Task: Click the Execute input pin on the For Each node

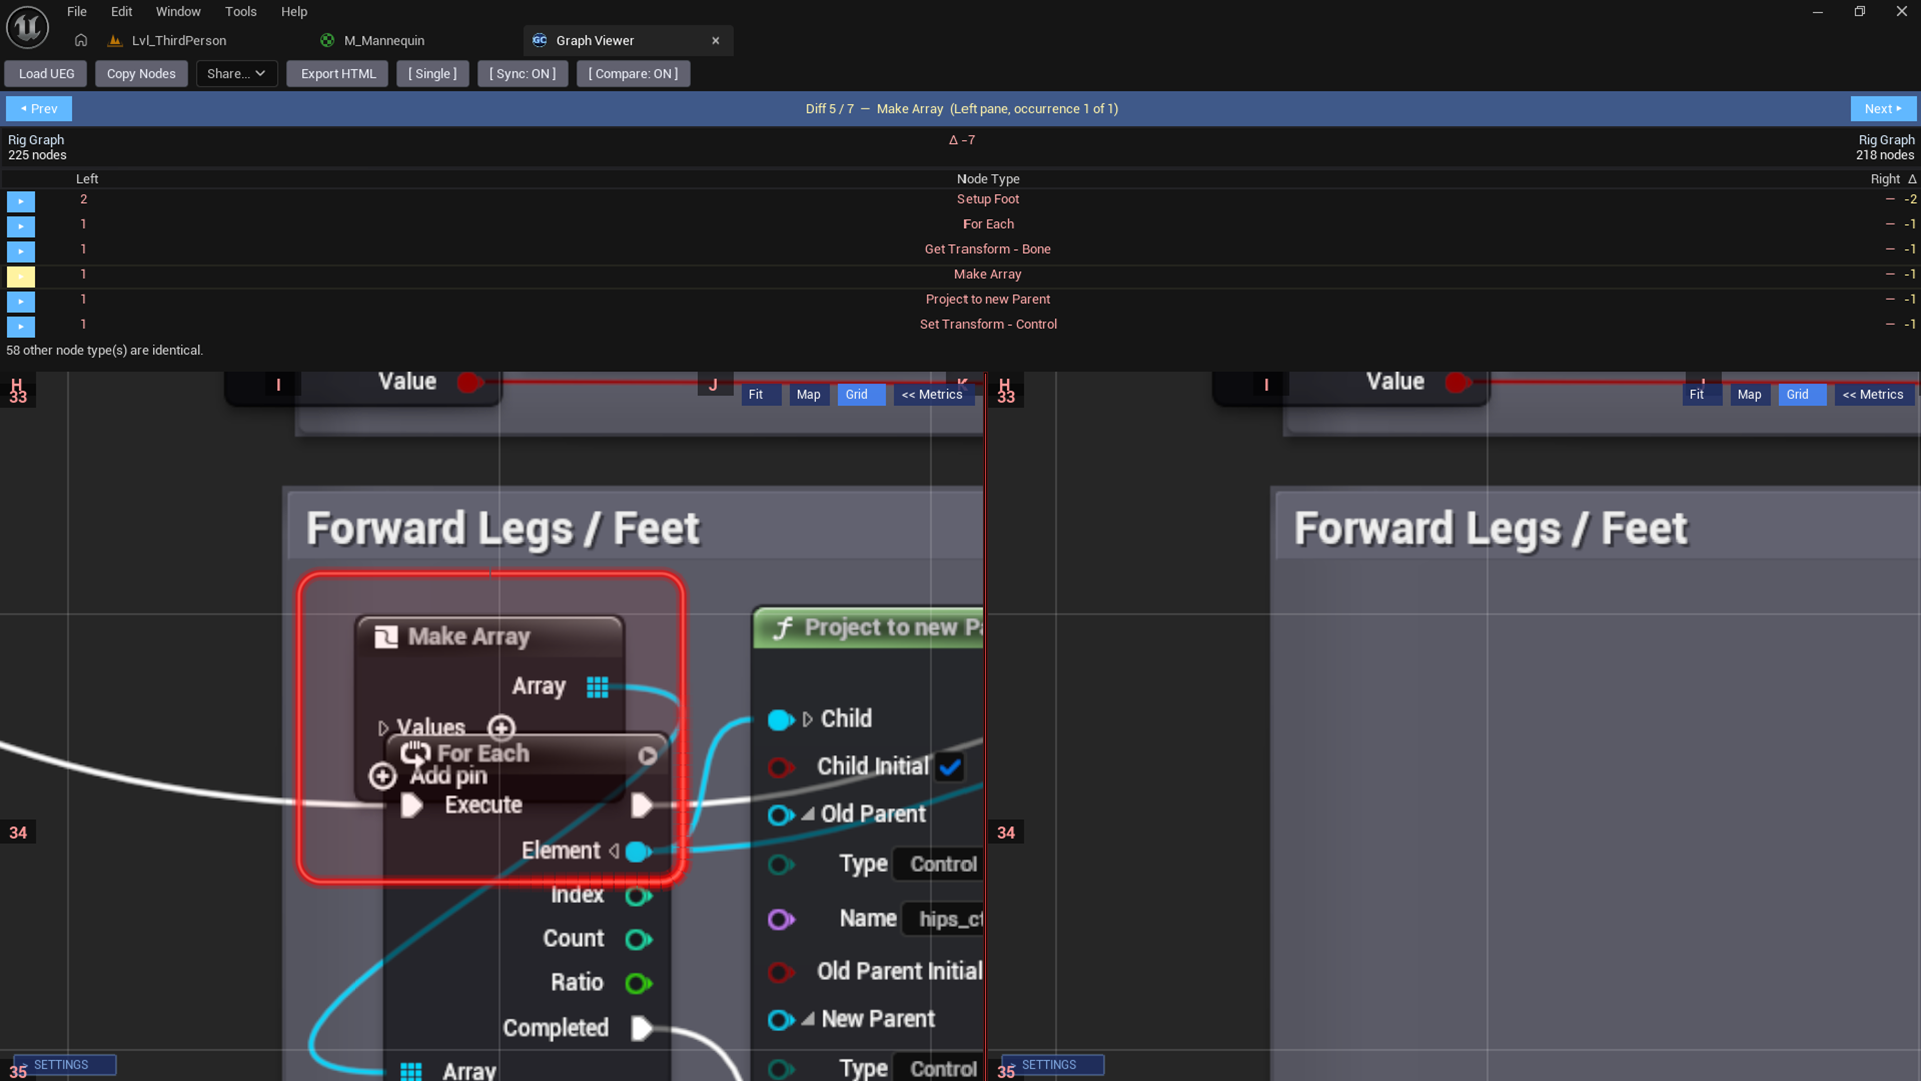Action: [411, 805]
